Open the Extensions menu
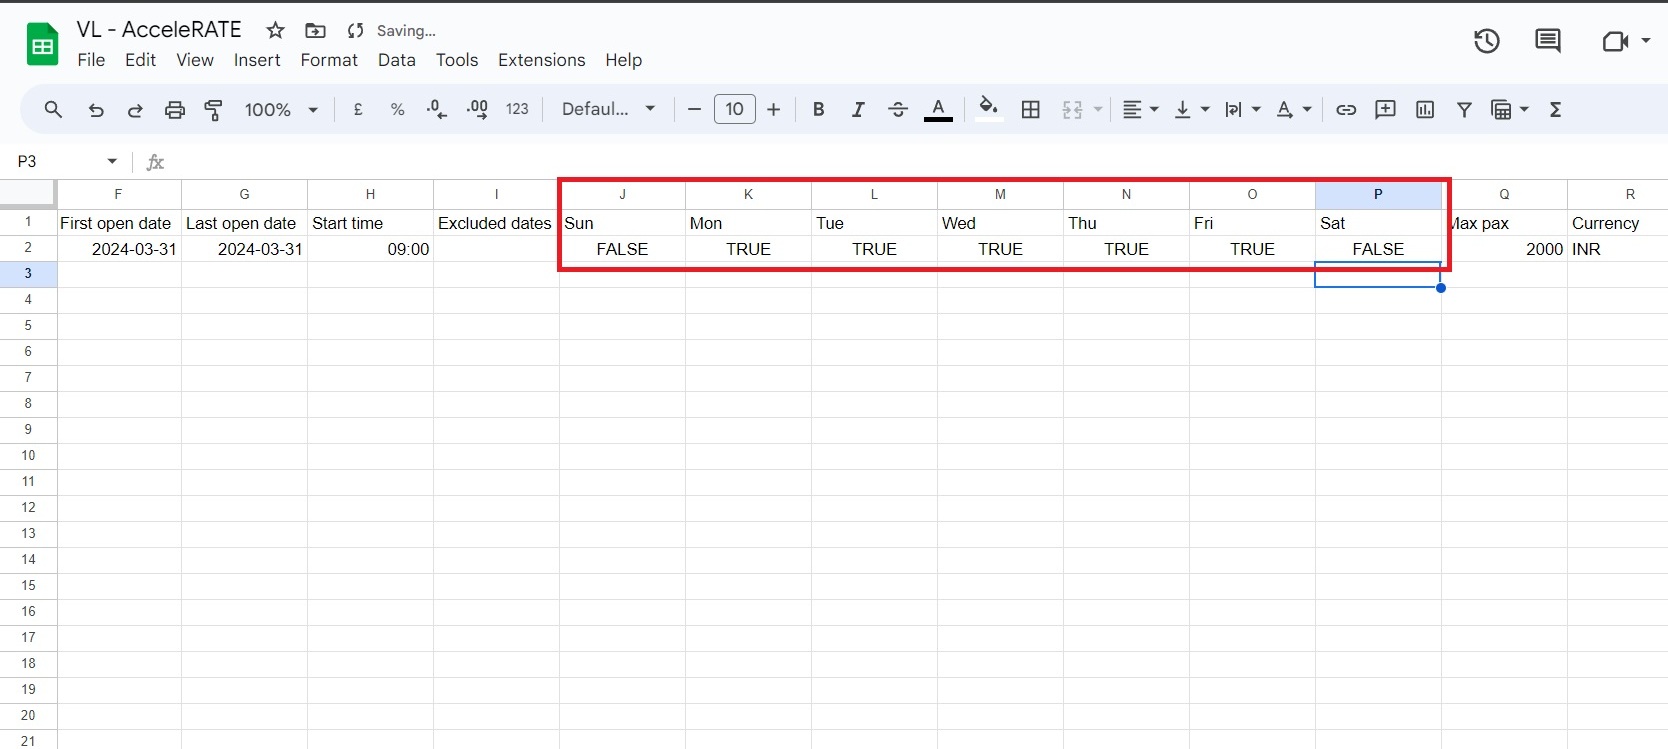Screen dimensions: 1668x749 pos(541,60)
